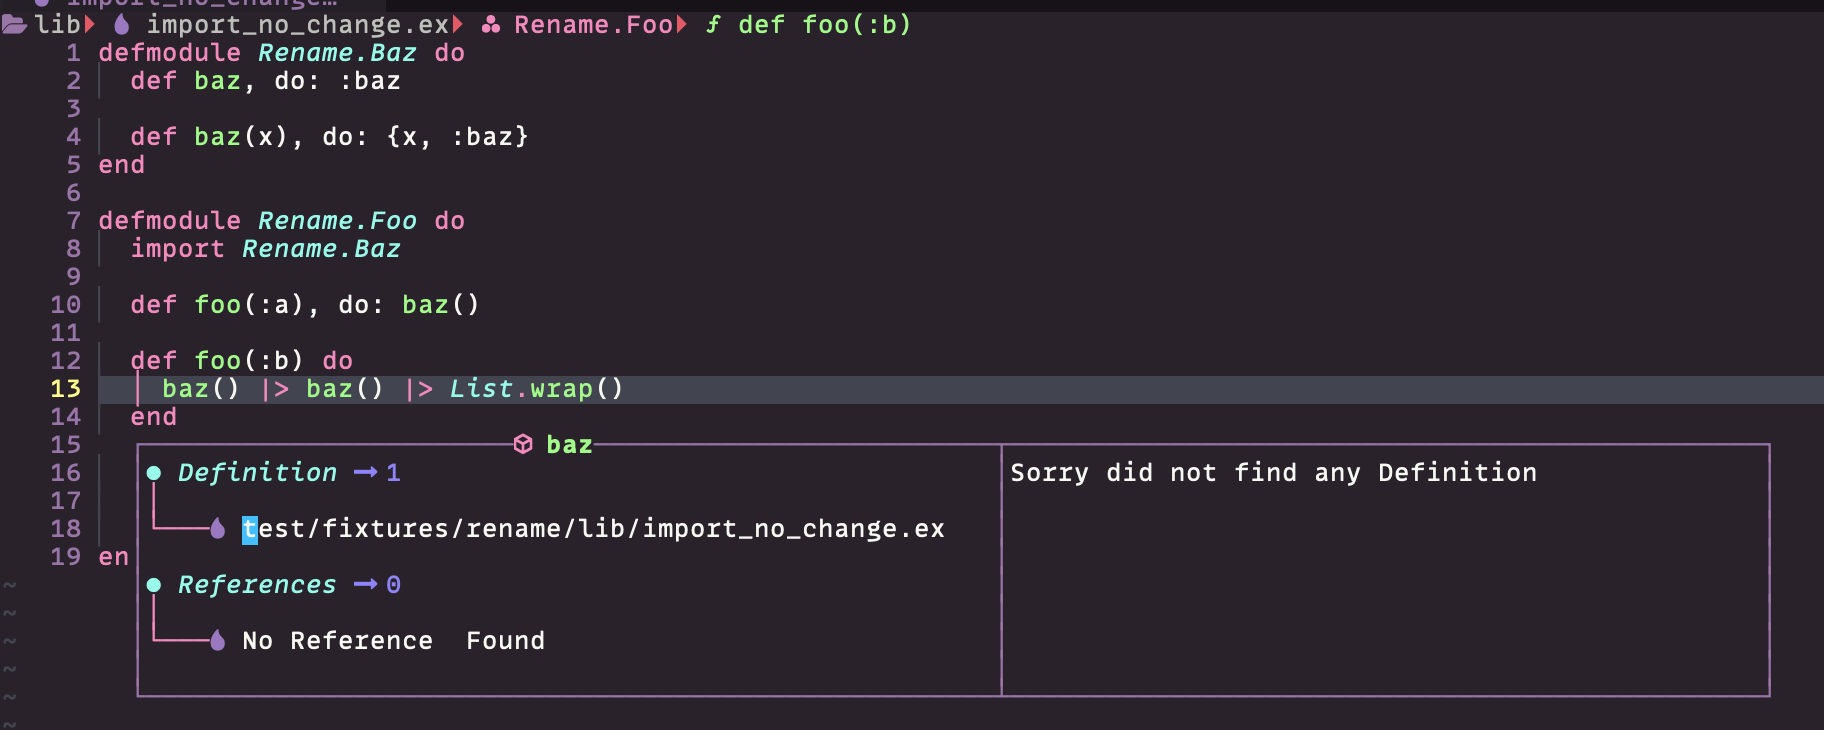
Task: Click the droplet icon beside No Reference Found
Action: click(218, 640)
